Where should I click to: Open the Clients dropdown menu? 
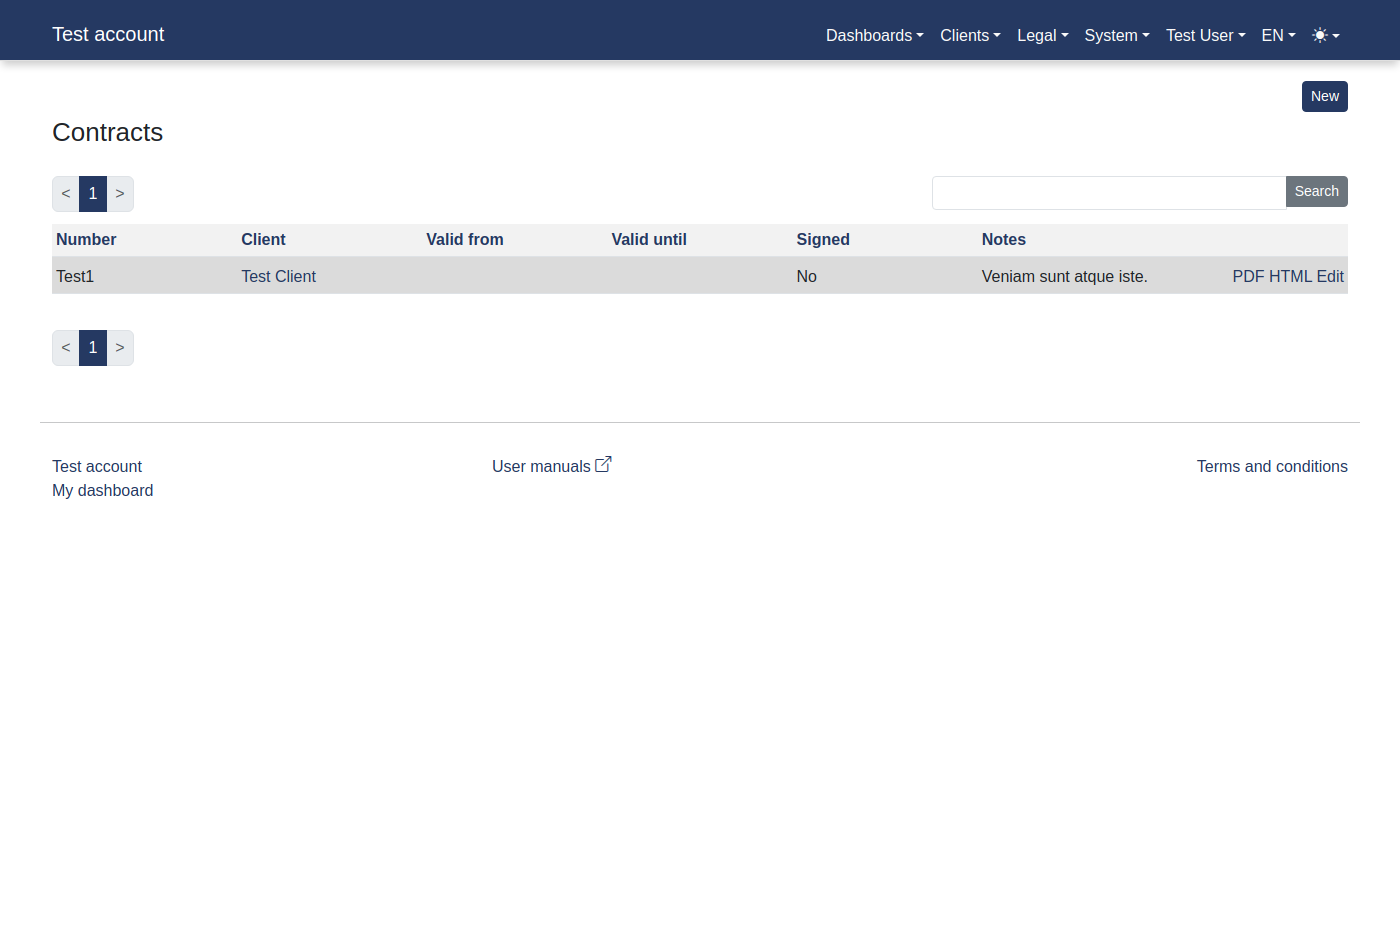969,35
